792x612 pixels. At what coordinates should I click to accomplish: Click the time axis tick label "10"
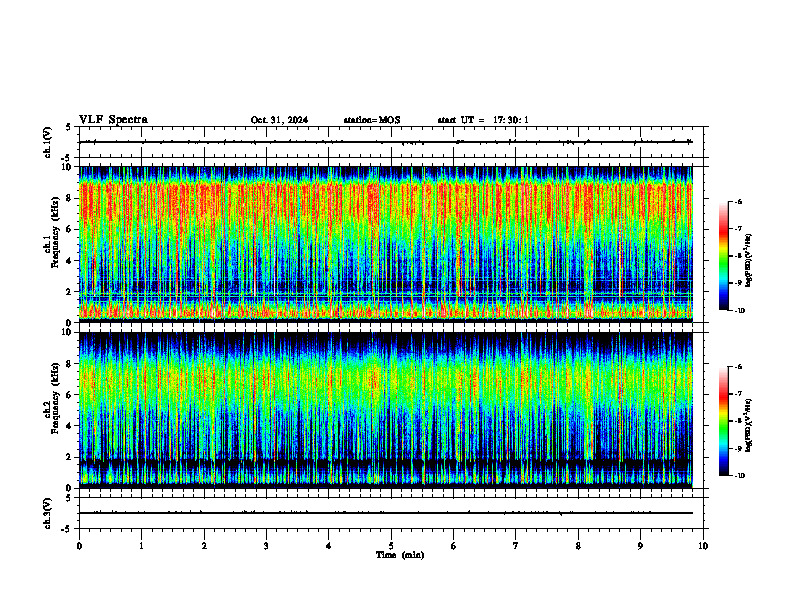click(703, 546)
